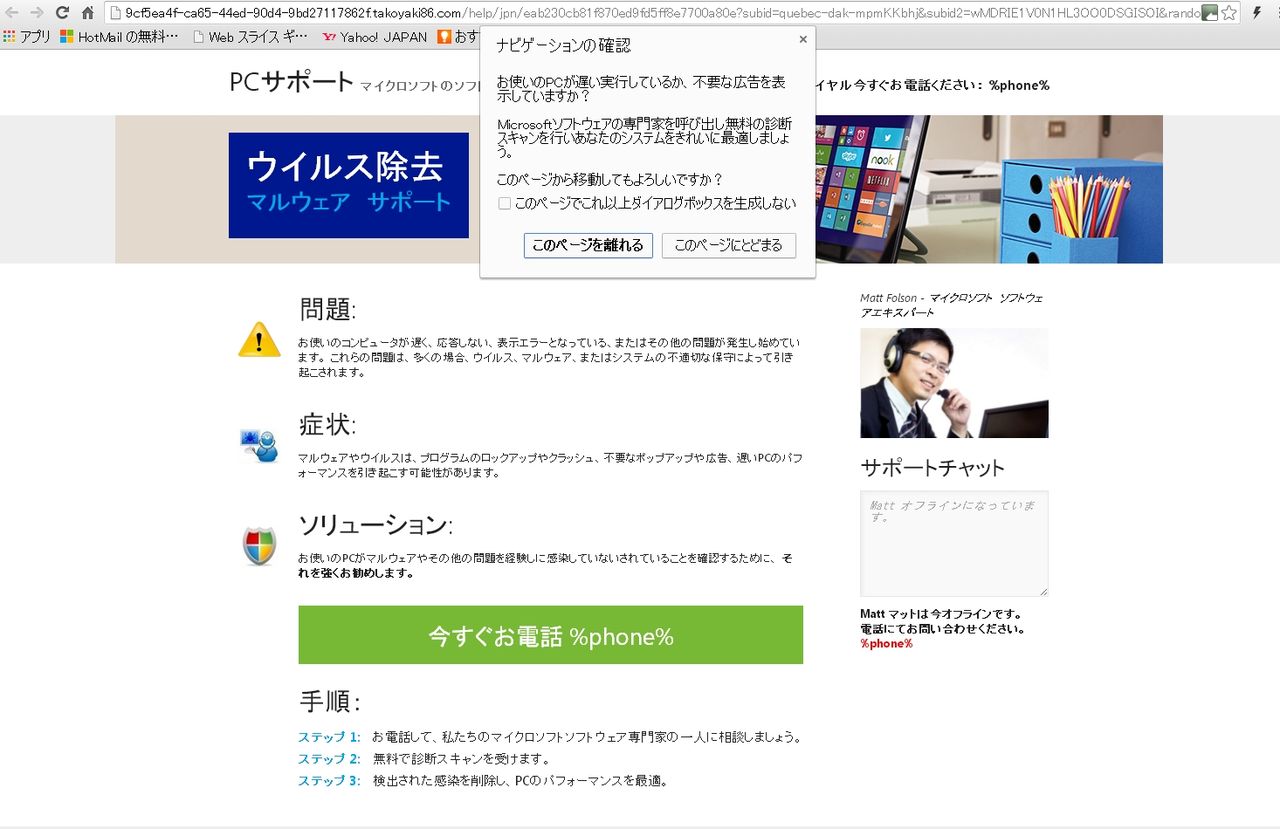The width and height of the screenshot is (1280, 829).
Task: Click the 症状 computer user icon
Action: tap(259, 444)
